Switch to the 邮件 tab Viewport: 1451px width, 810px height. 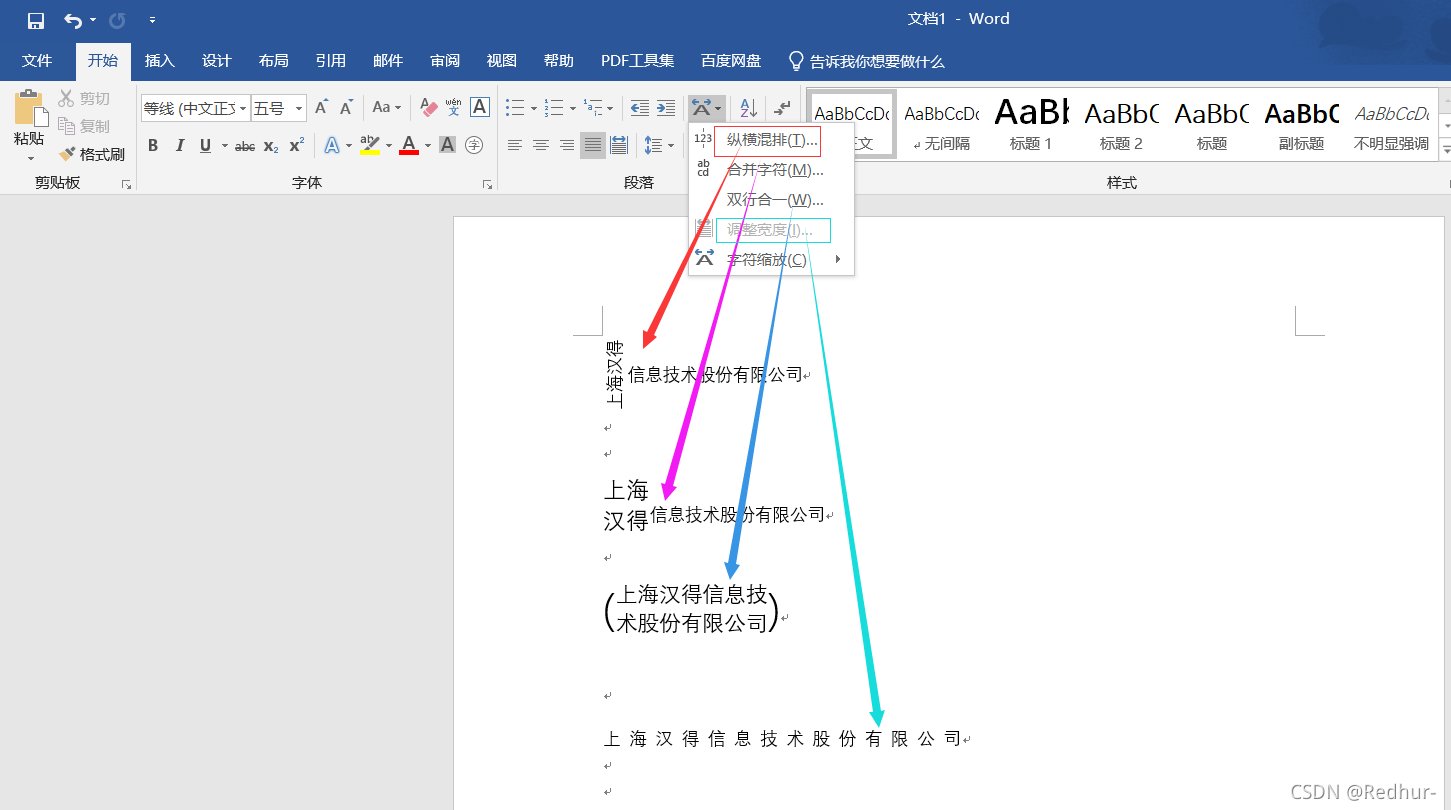[x=388, y=61]
